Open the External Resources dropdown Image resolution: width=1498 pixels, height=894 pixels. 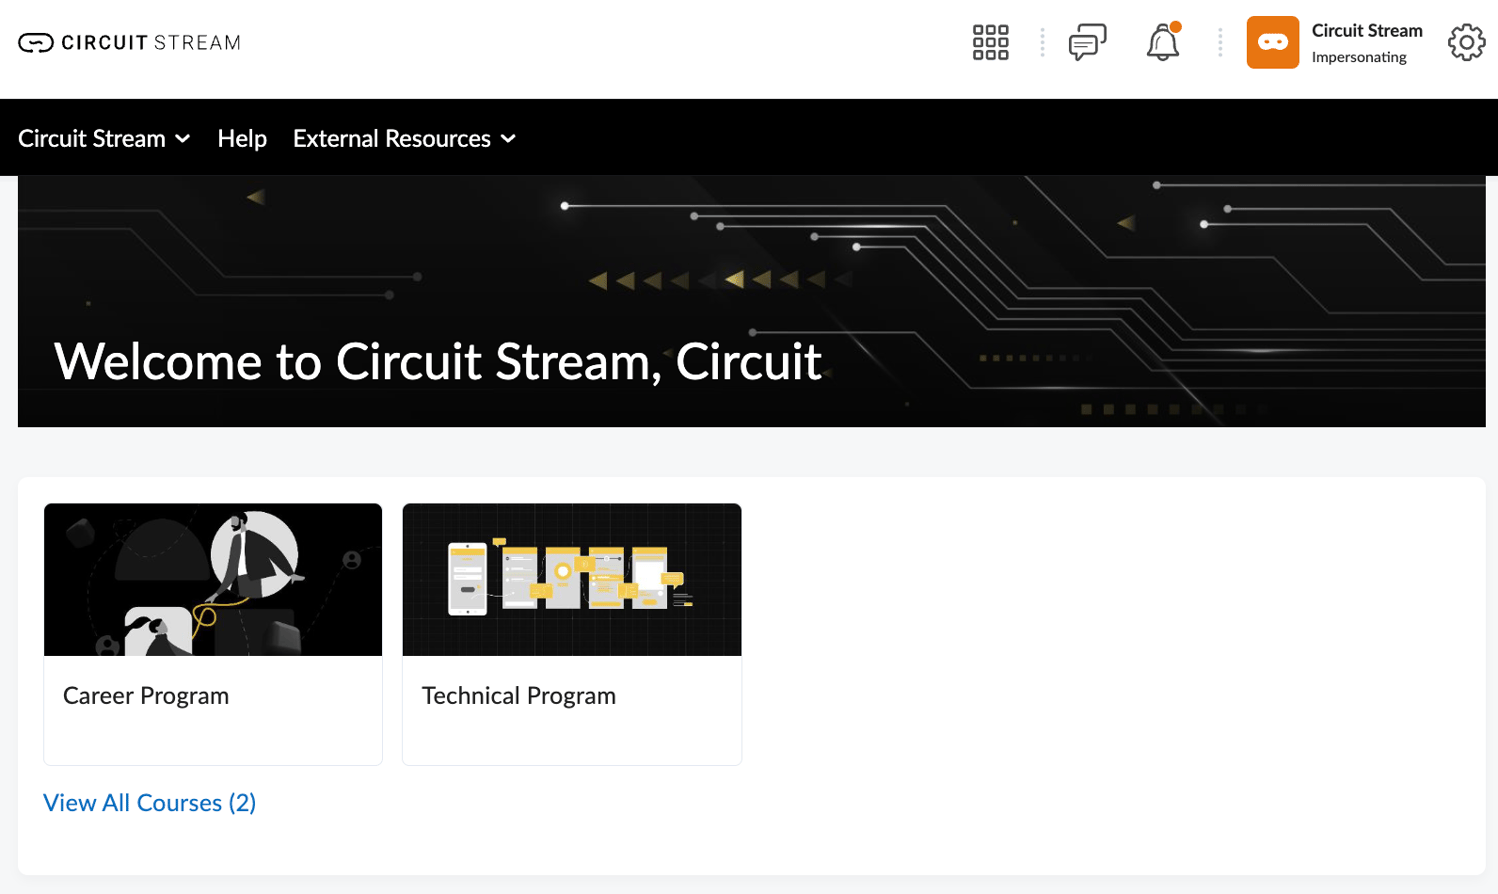click(x=404, y=138)
